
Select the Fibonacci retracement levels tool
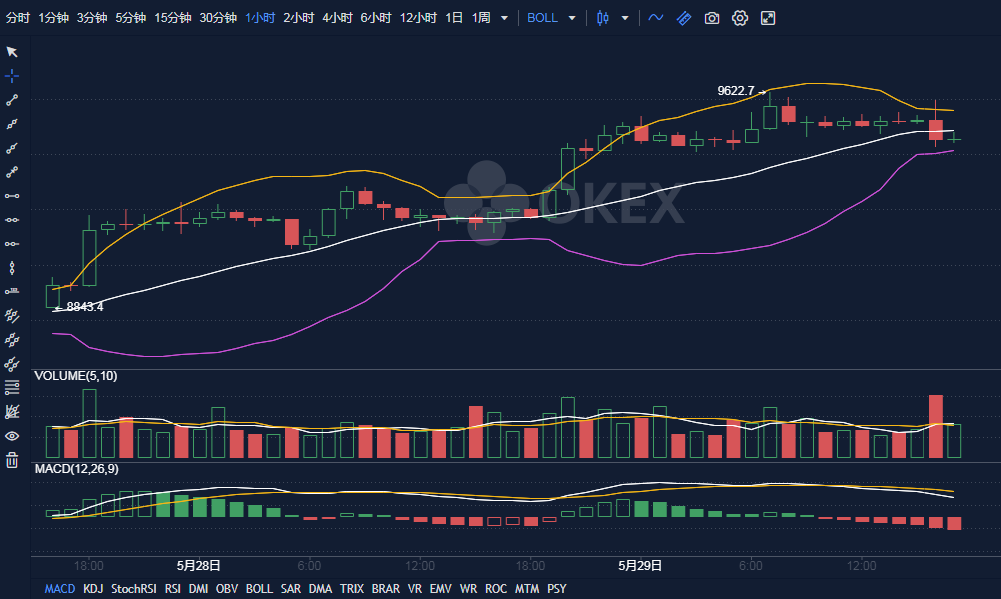(x=11, y=388)
